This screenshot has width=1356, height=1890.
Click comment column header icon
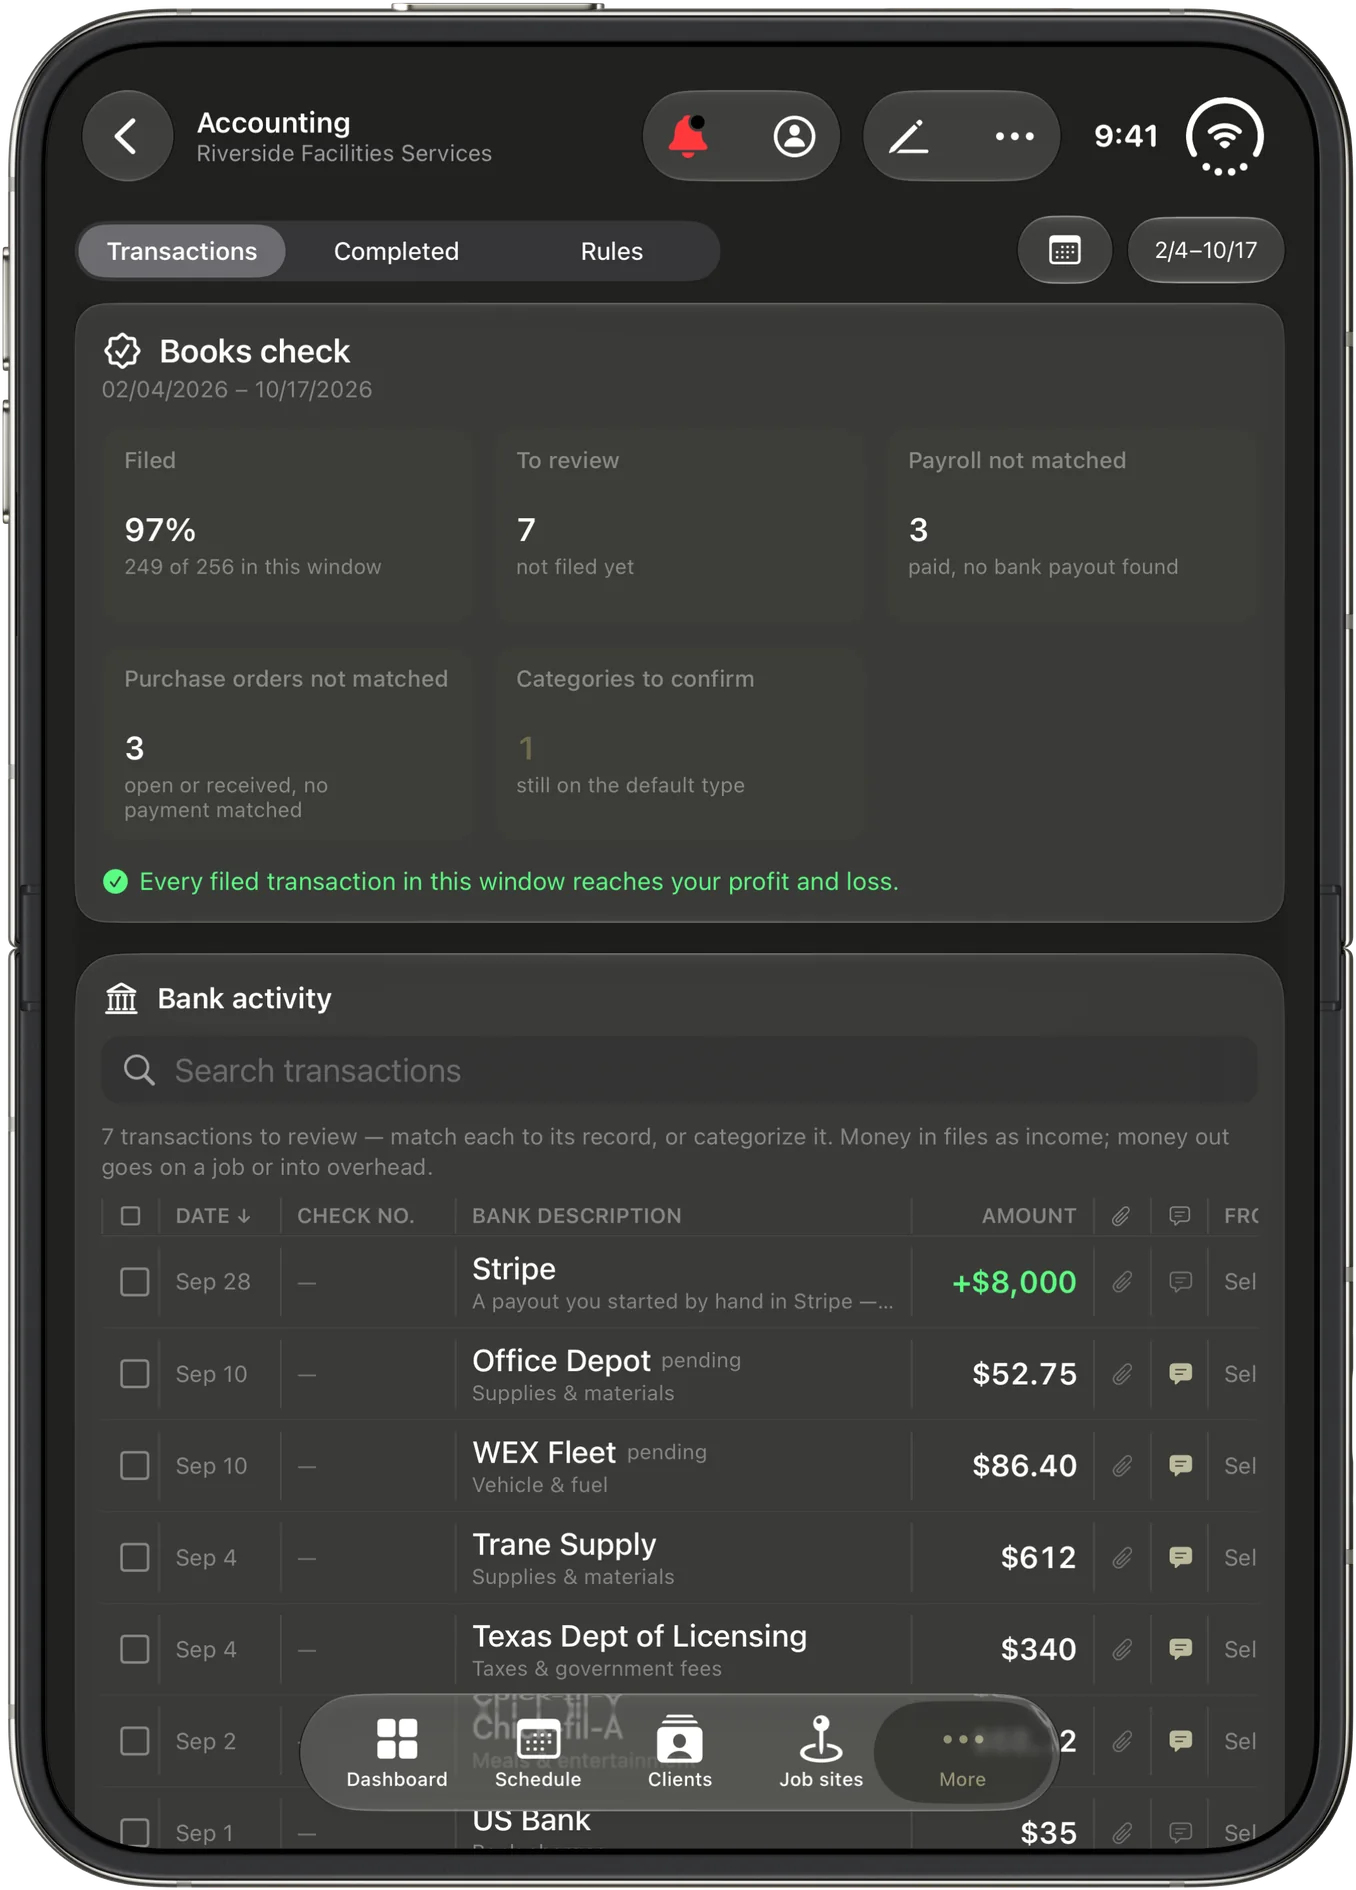(x=1180, y=1216)
